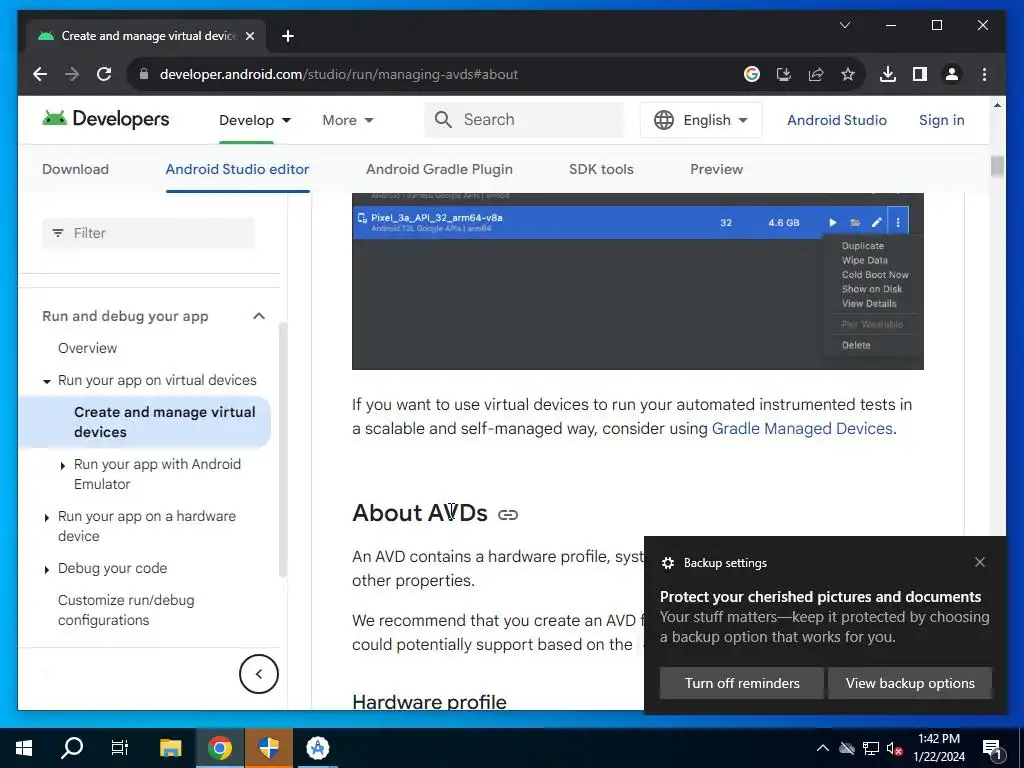
Task: Go back to the previous browser page
Action: pos(40,74)
